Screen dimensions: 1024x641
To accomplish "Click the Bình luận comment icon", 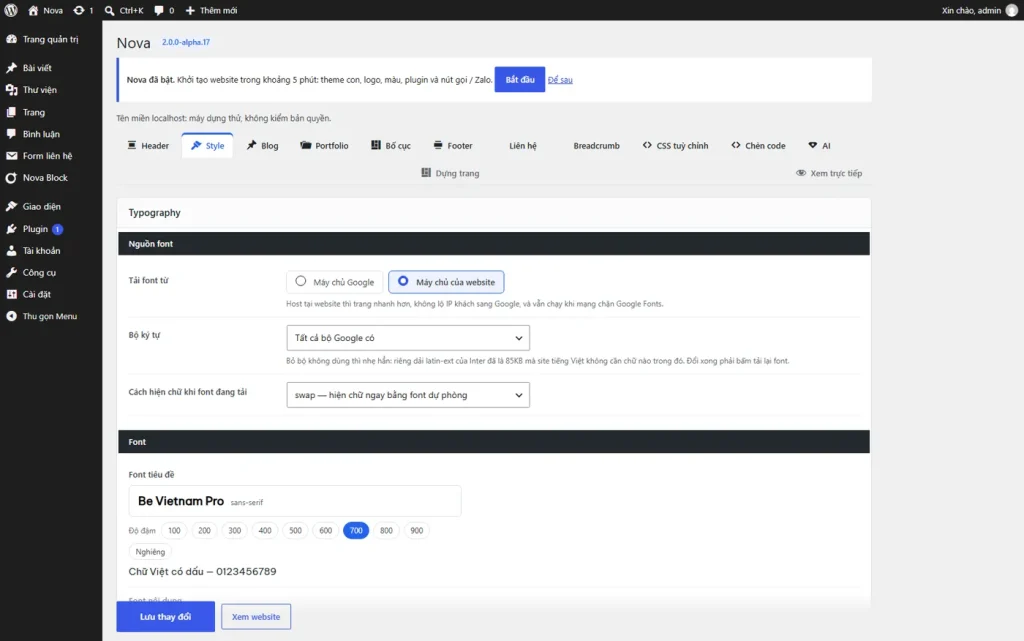I will [12, 134].
